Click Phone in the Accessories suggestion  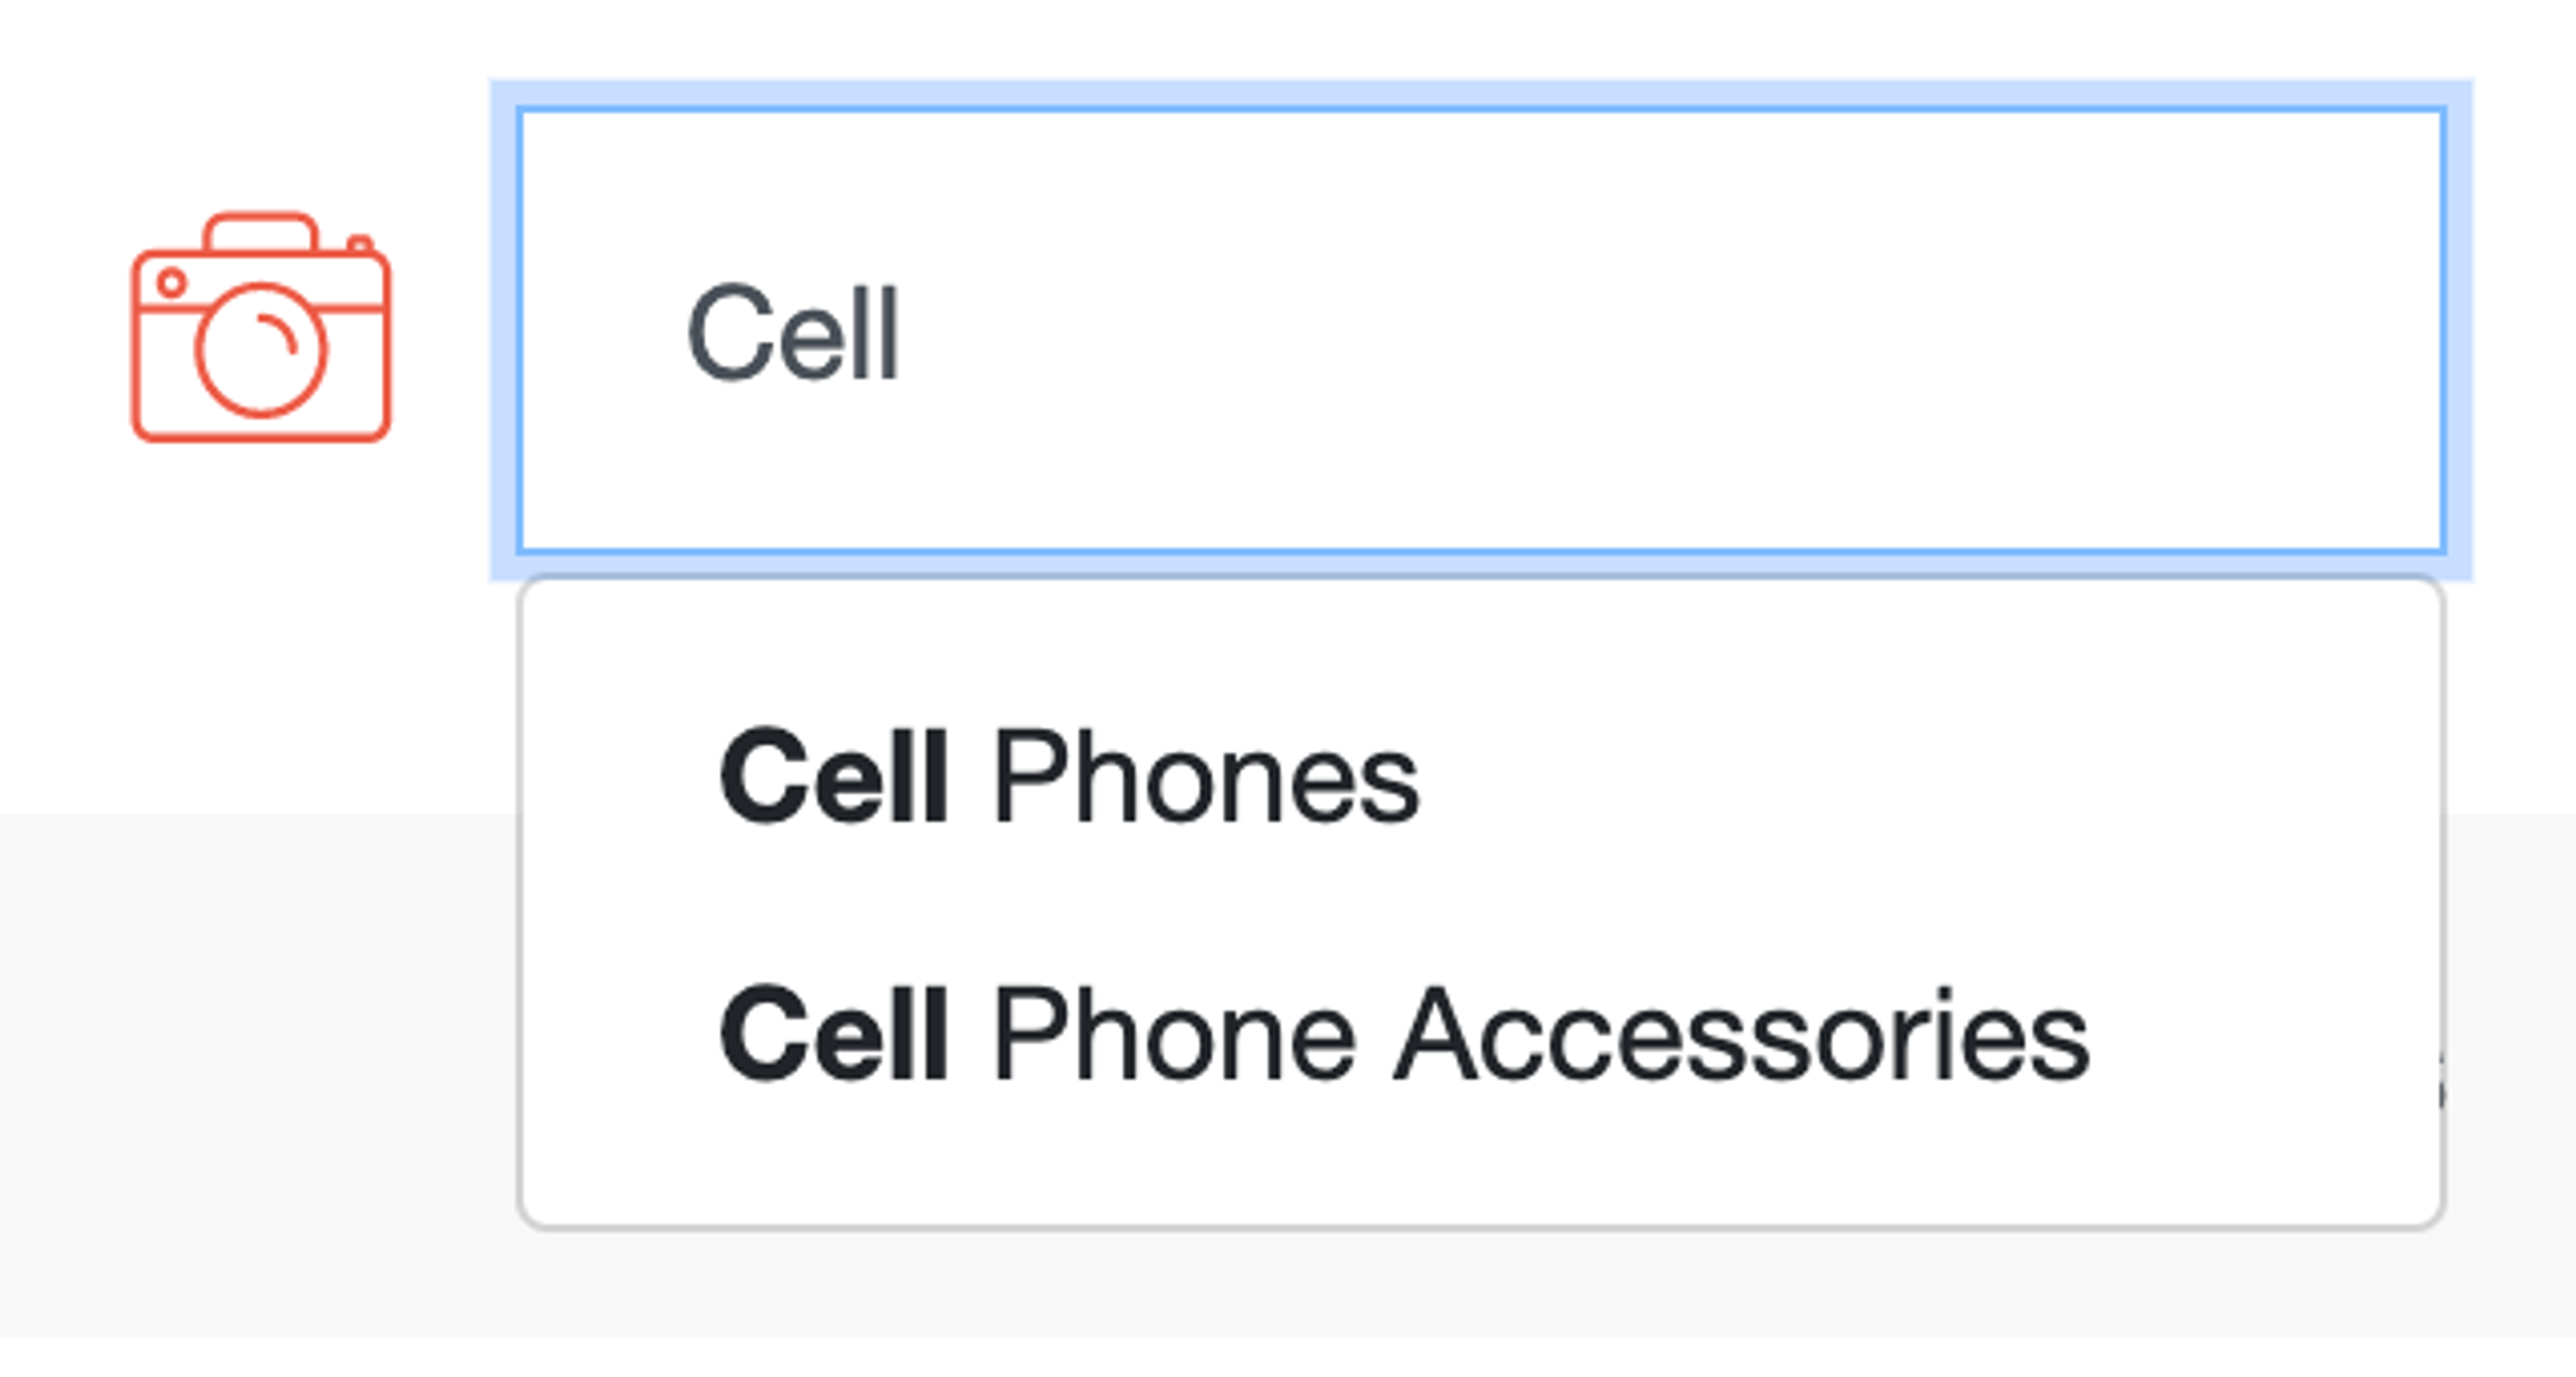pyautogui.click(x=1174, y=1034)
